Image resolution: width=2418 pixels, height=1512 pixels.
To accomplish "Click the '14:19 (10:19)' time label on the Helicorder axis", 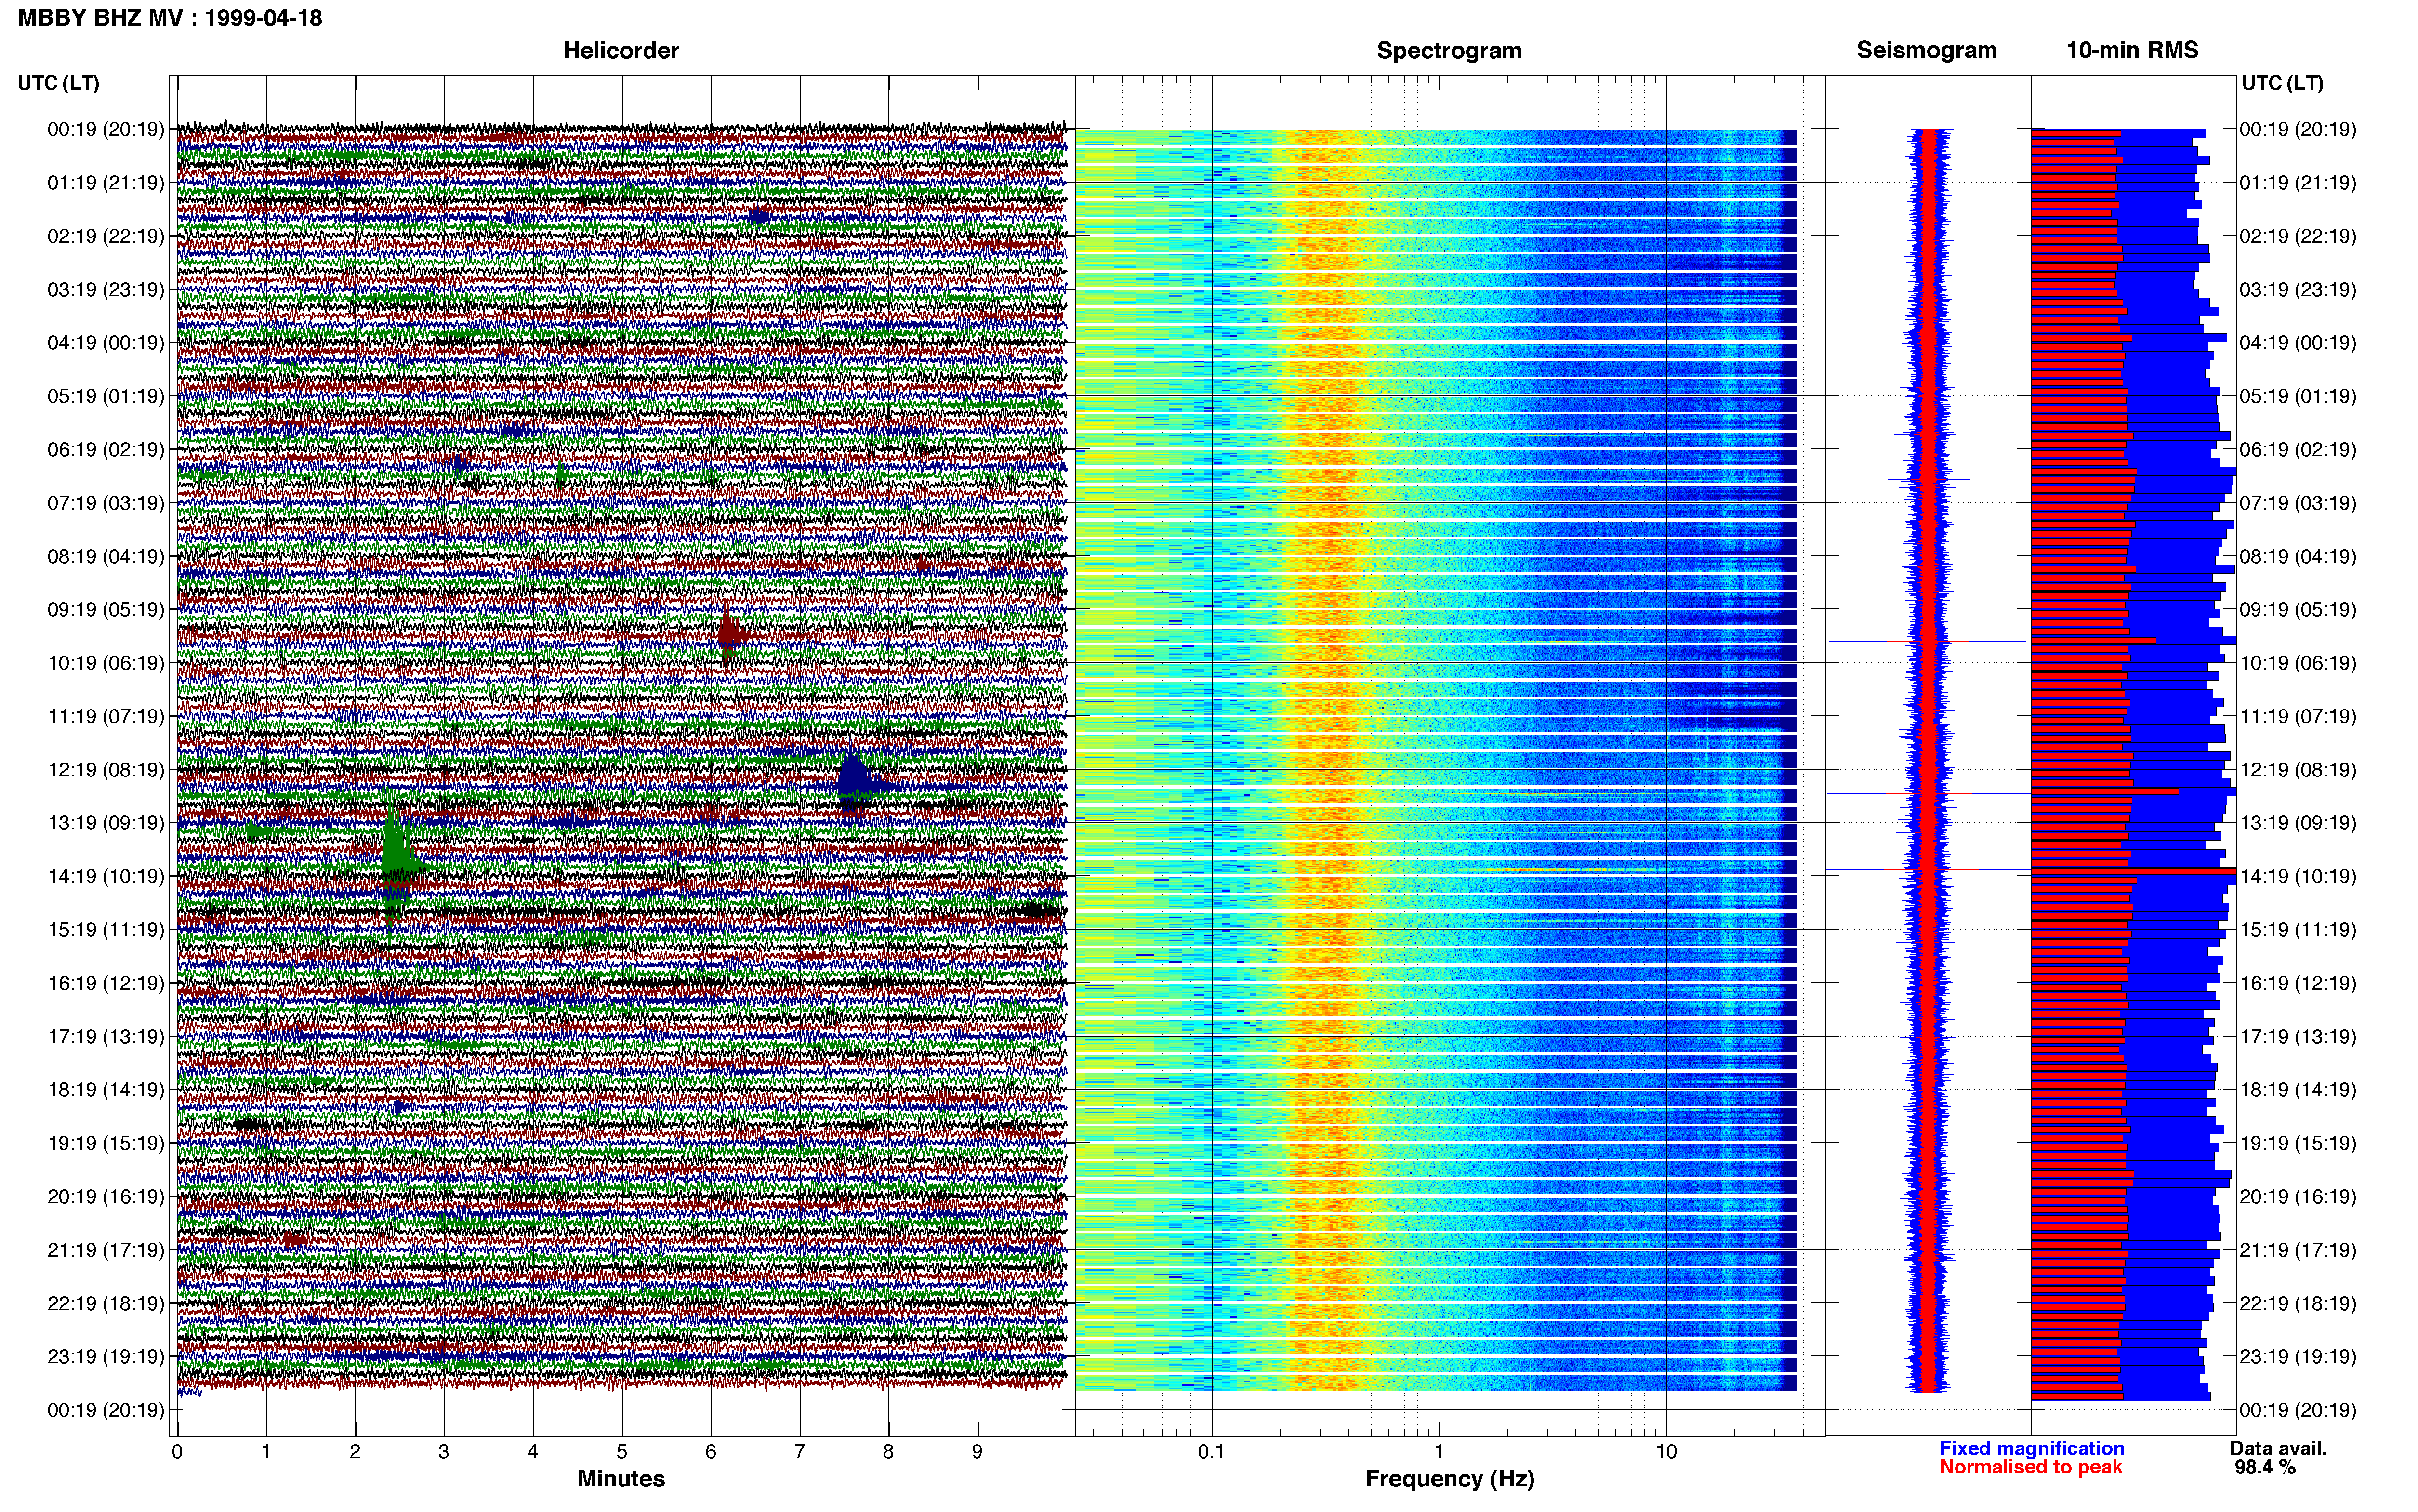I will point(106,876).
